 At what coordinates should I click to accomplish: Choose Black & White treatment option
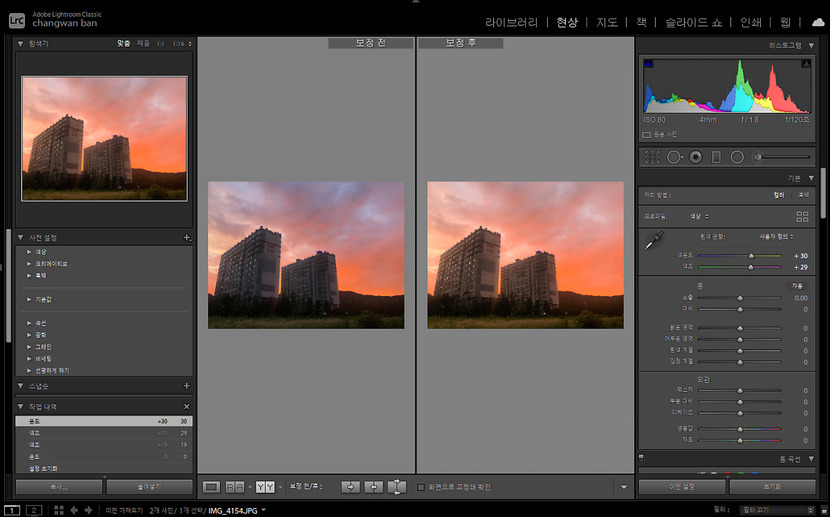click(x=804, y=195)
